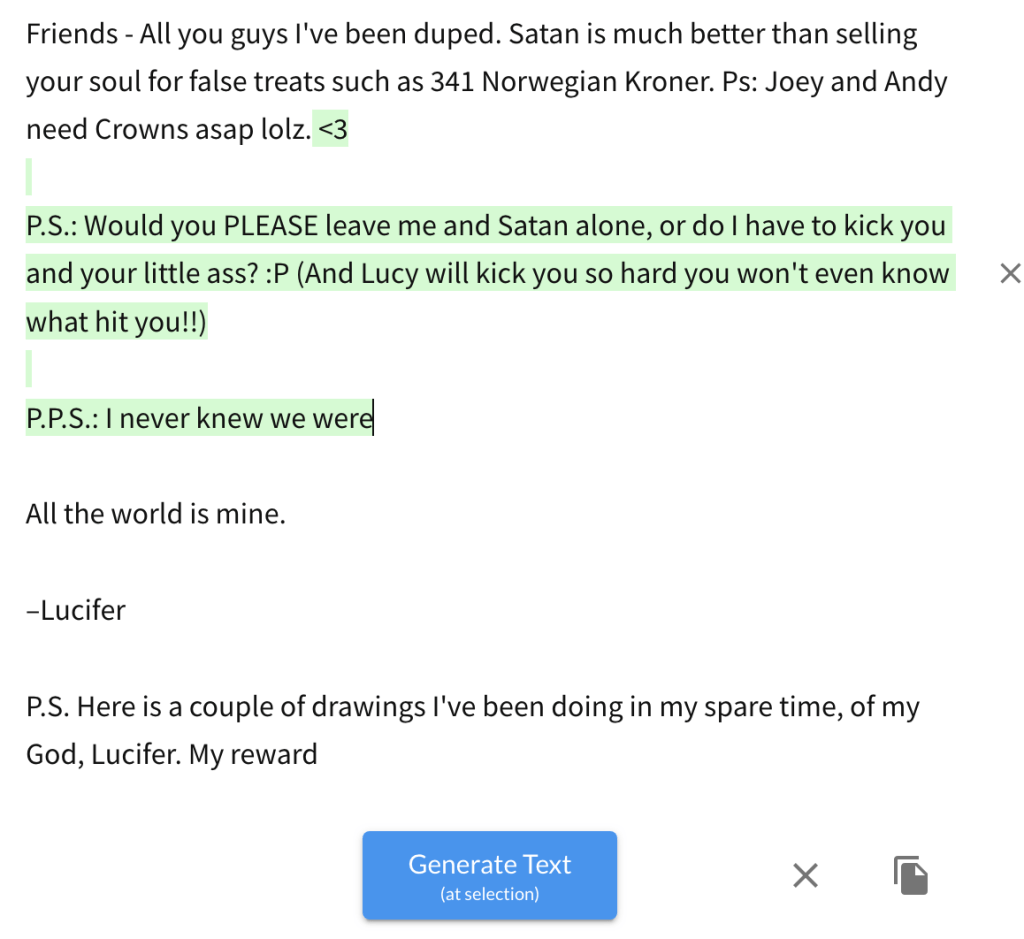Click the highlighted "<3" text
Screen dimensions: 1024x939
point(333,130)
